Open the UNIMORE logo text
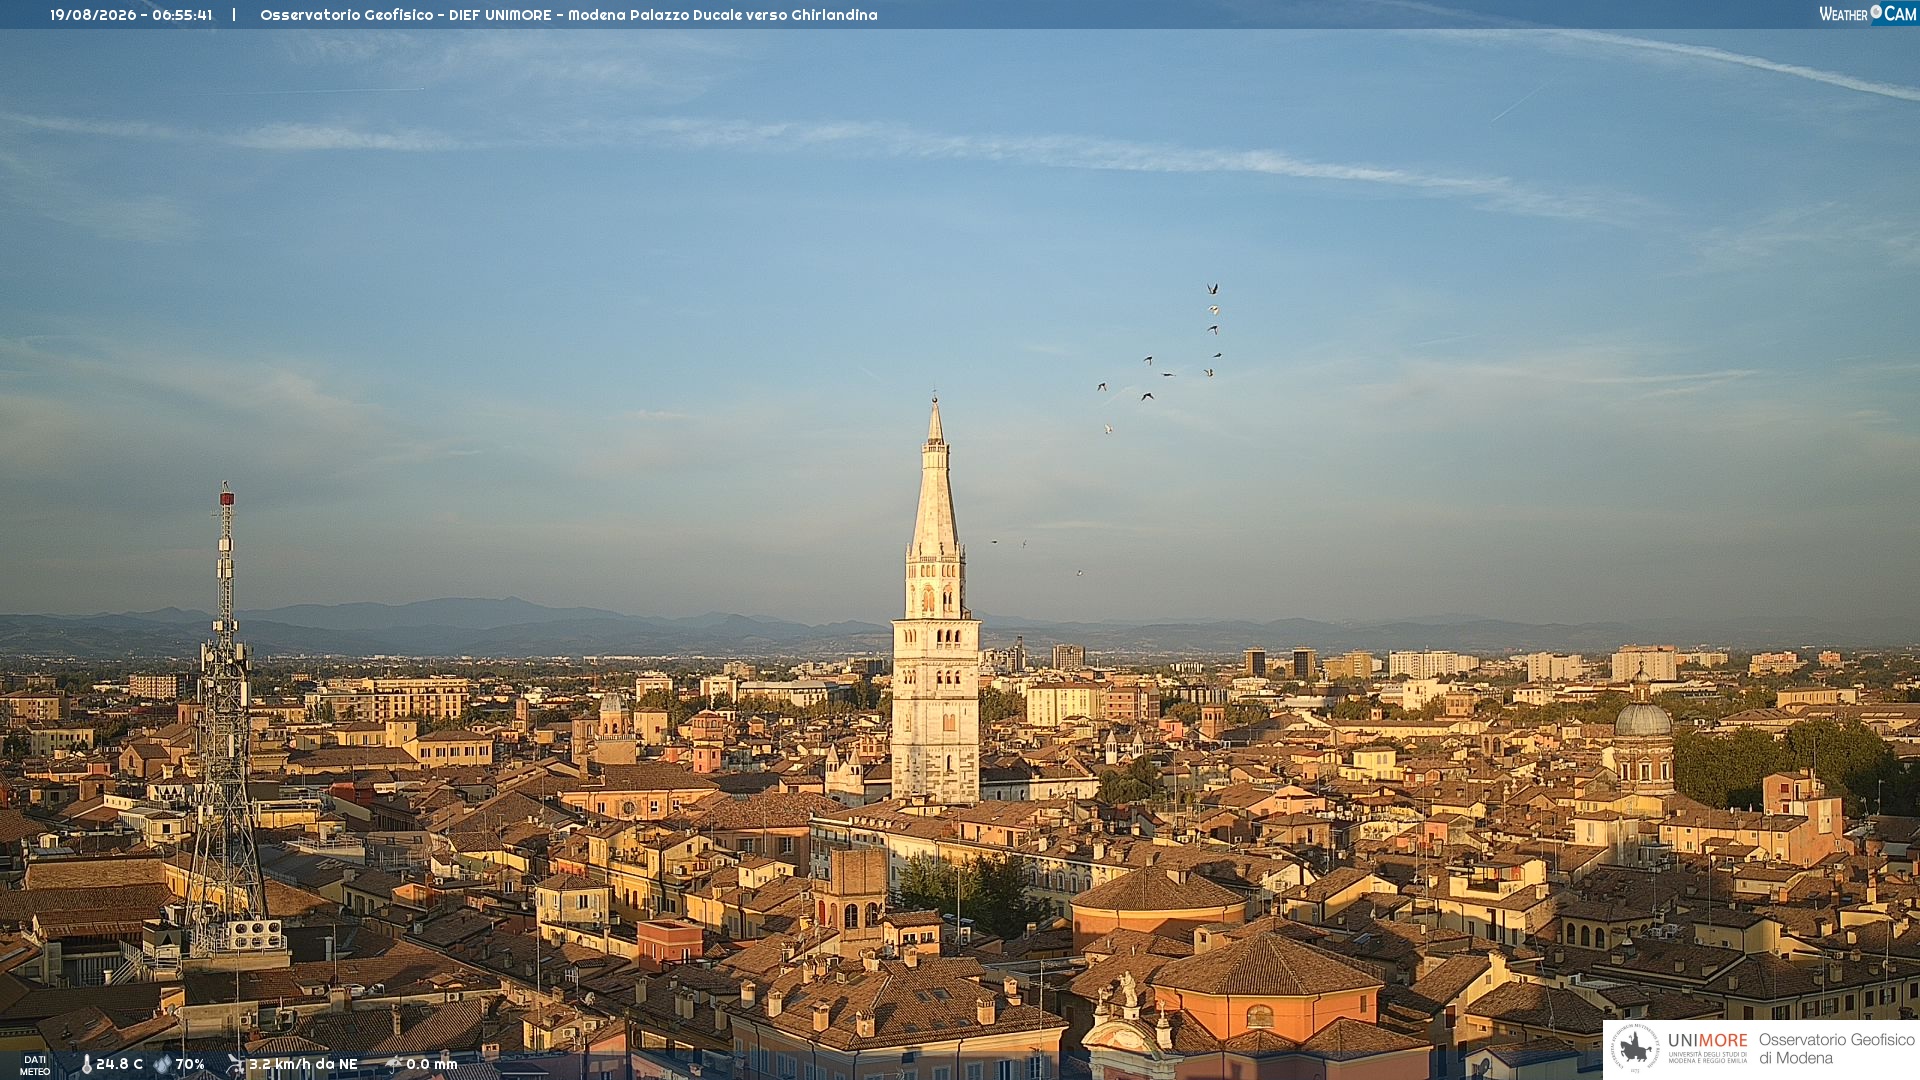This screenshot has width=1920, height=1080. [1707, 1041]
